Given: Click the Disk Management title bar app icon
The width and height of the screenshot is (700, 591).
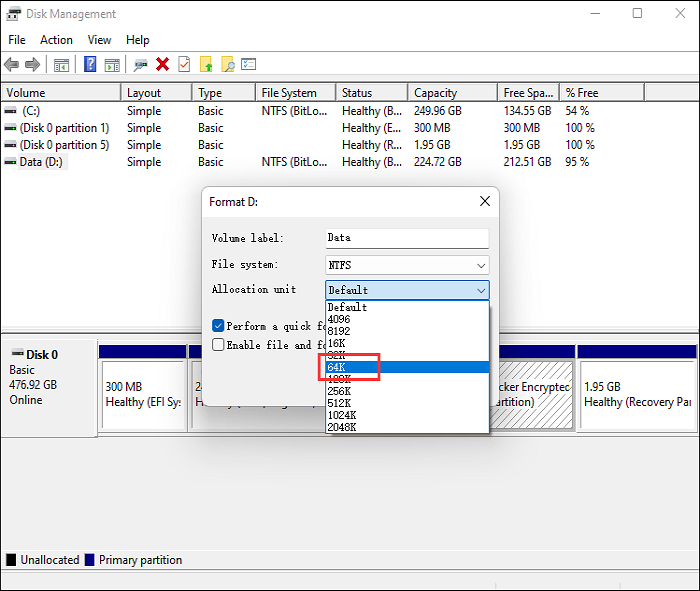Looking at the screenshot, I should [13, 14].
